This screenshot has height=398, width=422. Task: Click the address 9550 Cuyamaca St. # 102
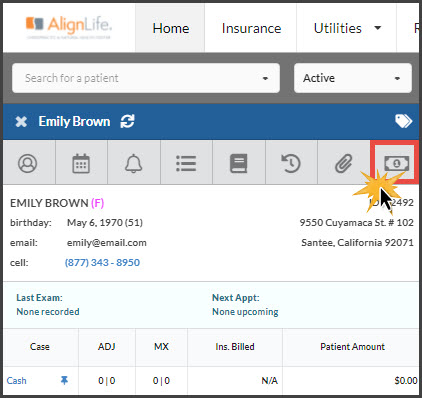click(x=356, y=223)
